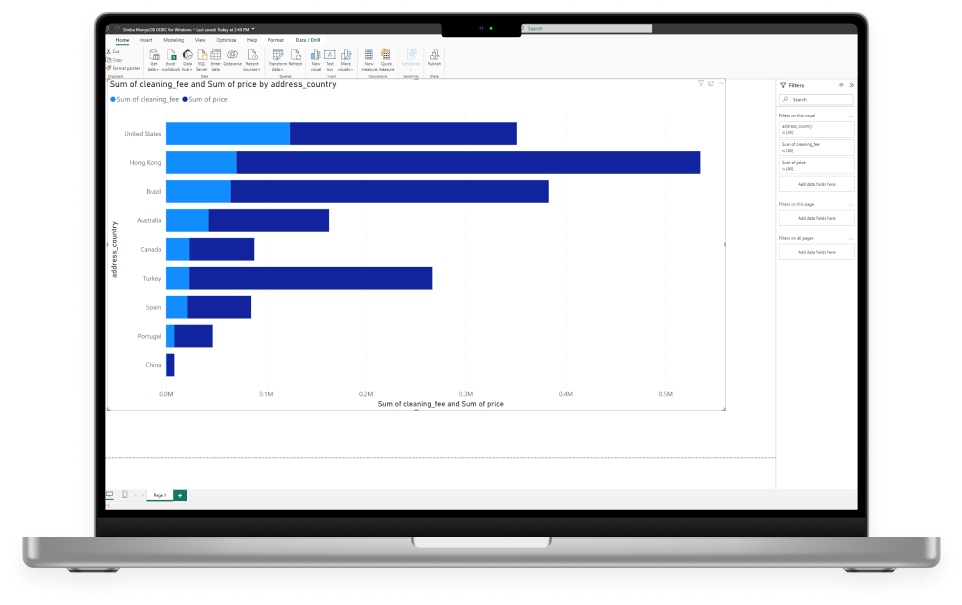Switch to desktop layout view
Screen dimensions: 962x605
point(110,495)
